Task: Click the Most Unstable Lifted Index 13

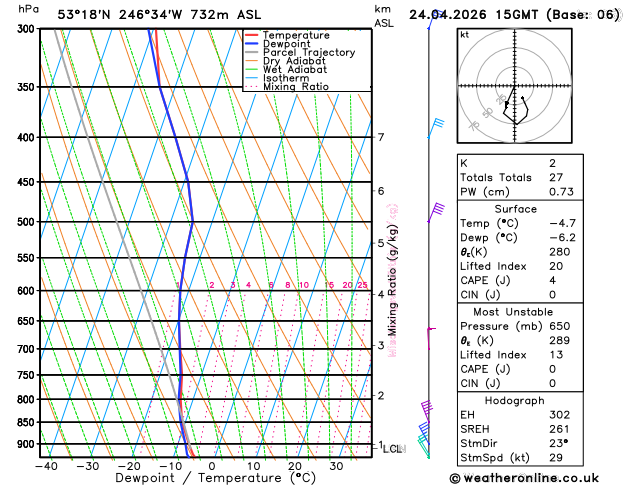Action: coord(556,354)
